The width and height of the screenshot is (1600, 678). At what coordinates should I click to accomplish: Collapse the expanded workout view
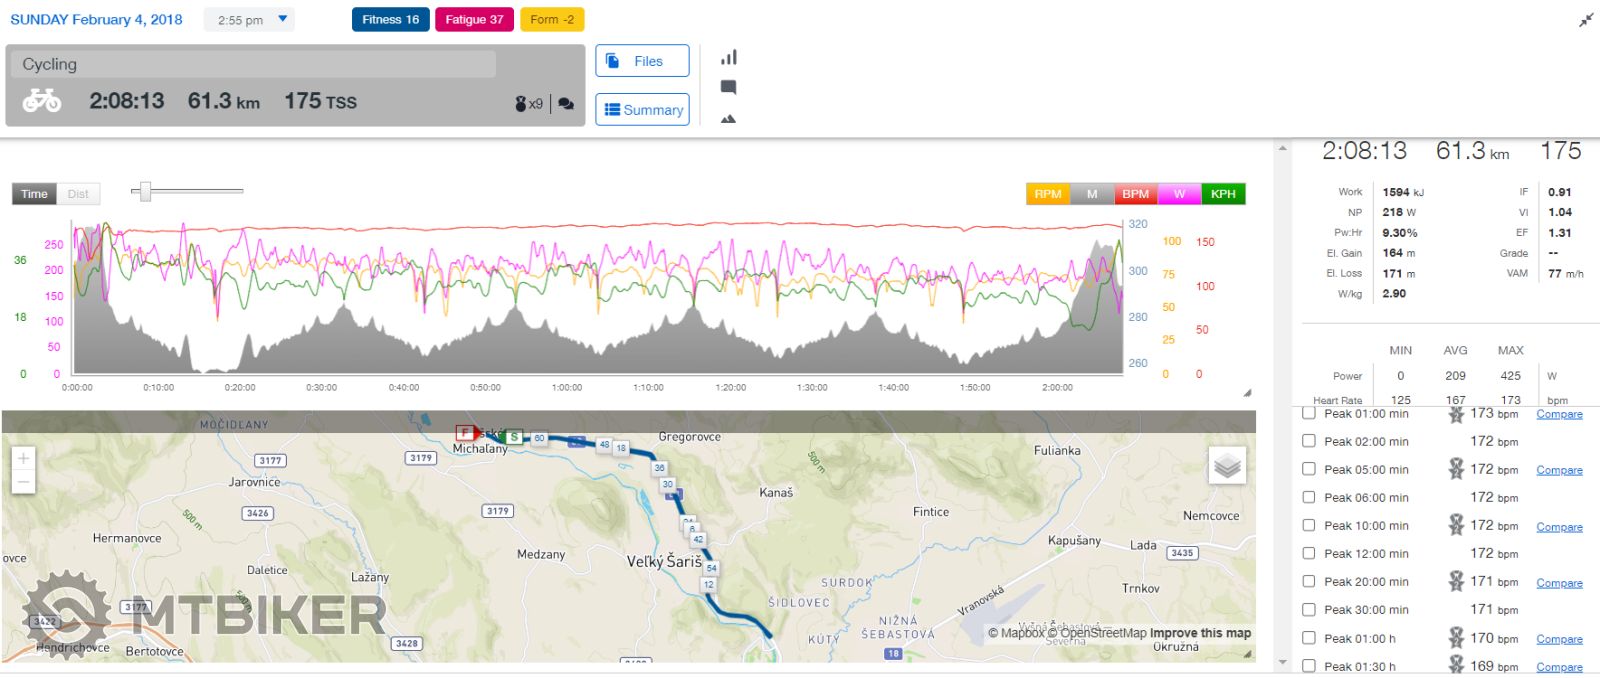click(1585, 20)
